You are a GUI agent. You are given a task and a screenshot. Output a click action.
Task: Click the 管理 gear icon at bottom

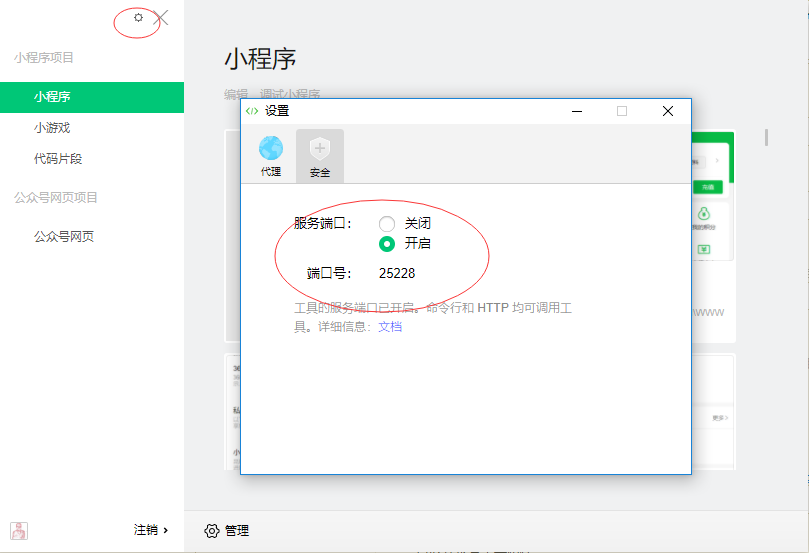[211, 530]
